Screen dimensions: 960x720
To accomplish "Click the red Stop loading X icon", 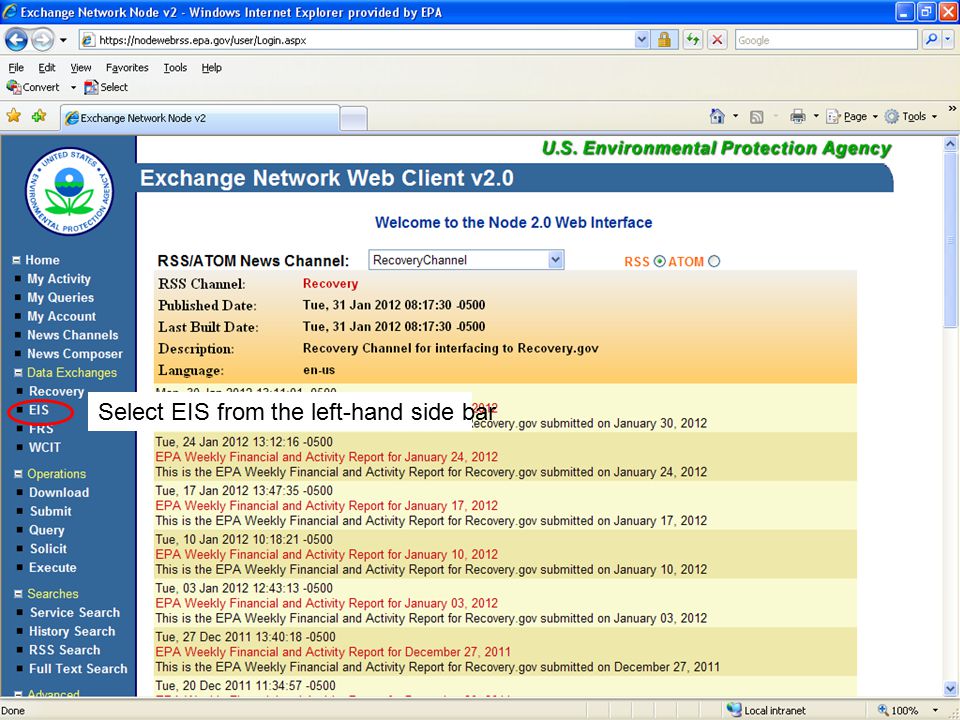I will pos(717,40).
